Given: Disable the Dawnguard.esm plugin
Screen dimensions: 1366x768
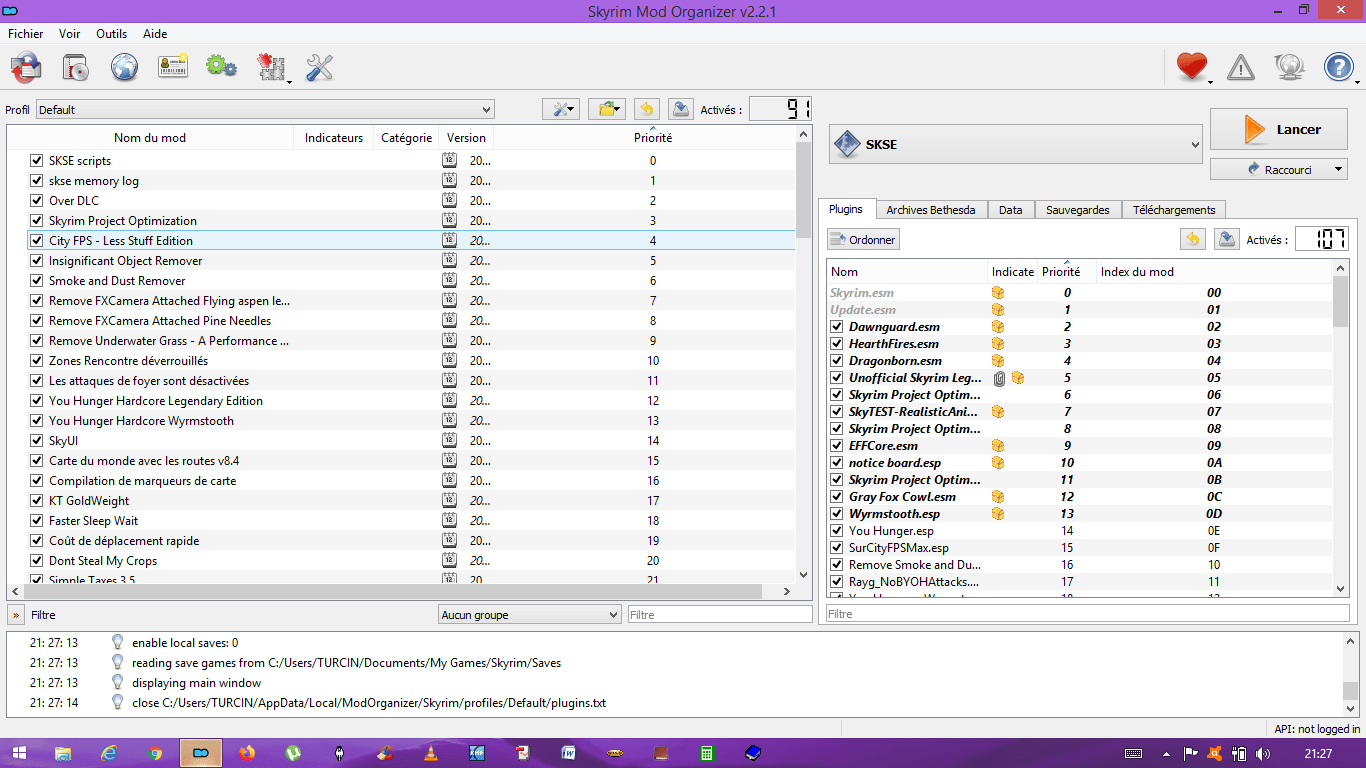Looking at the screenshot, I should coord(837,327).
